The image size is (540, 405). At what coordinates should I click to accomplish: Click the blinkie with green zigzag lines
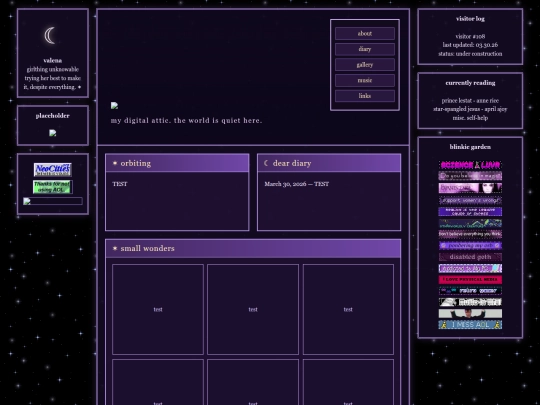pyautogui.click(x=470, y=223)
